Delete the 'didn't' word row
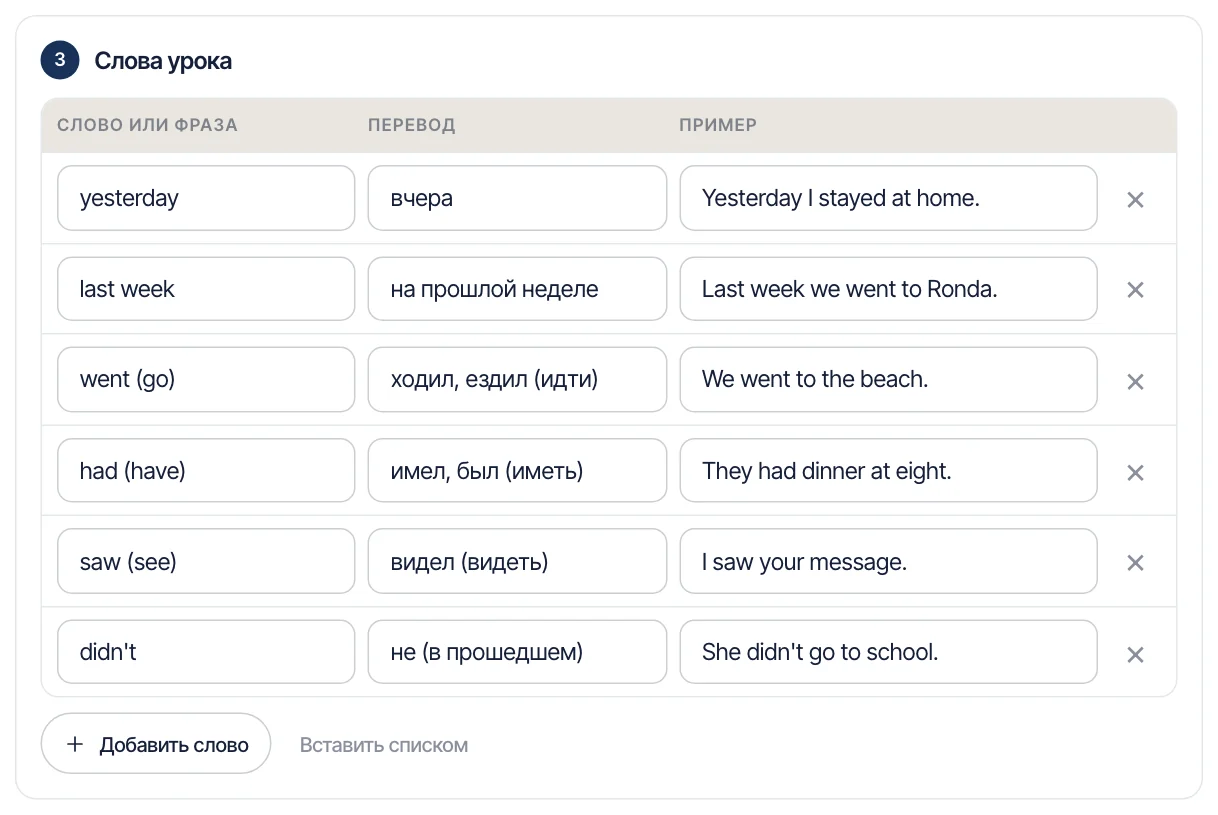 [1135, 654]
